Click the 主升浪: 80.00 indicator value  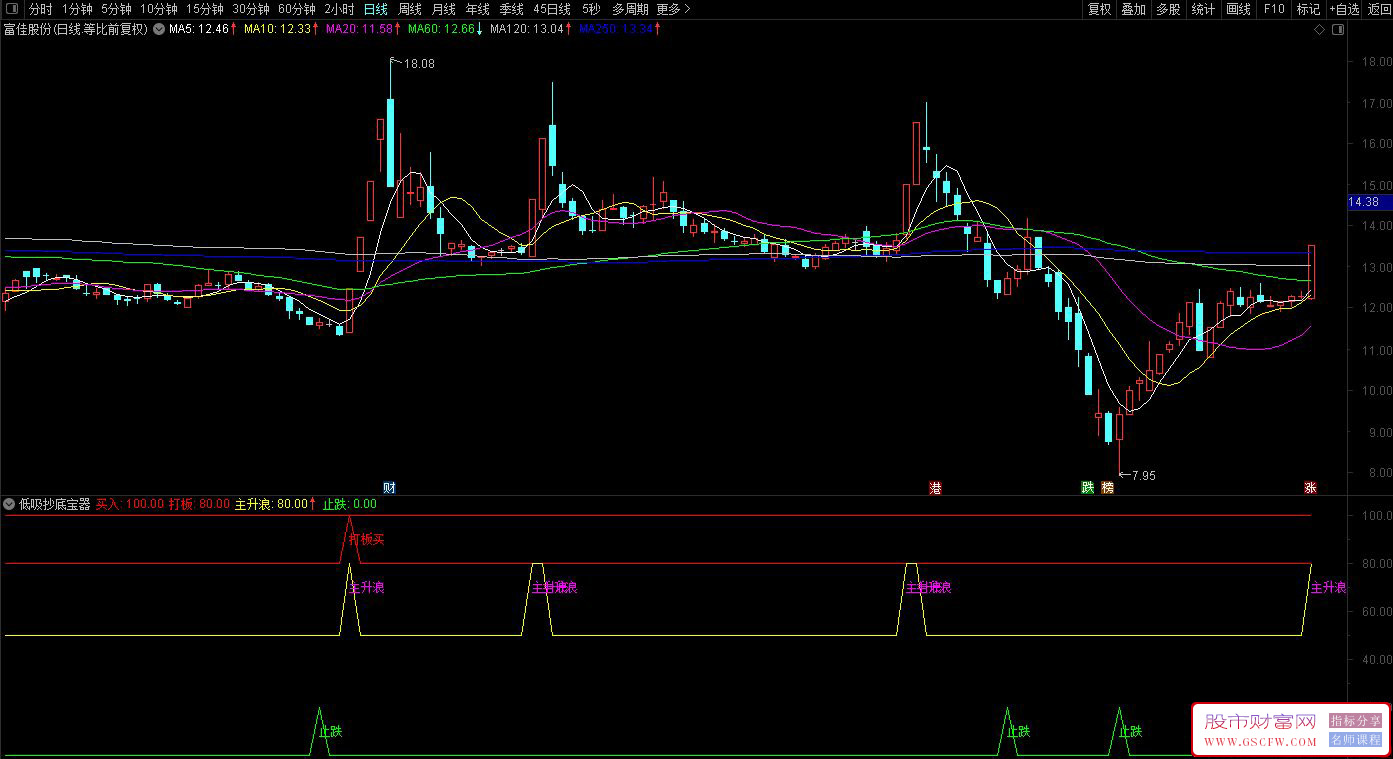pyautogui.click(x=271, y=504)
